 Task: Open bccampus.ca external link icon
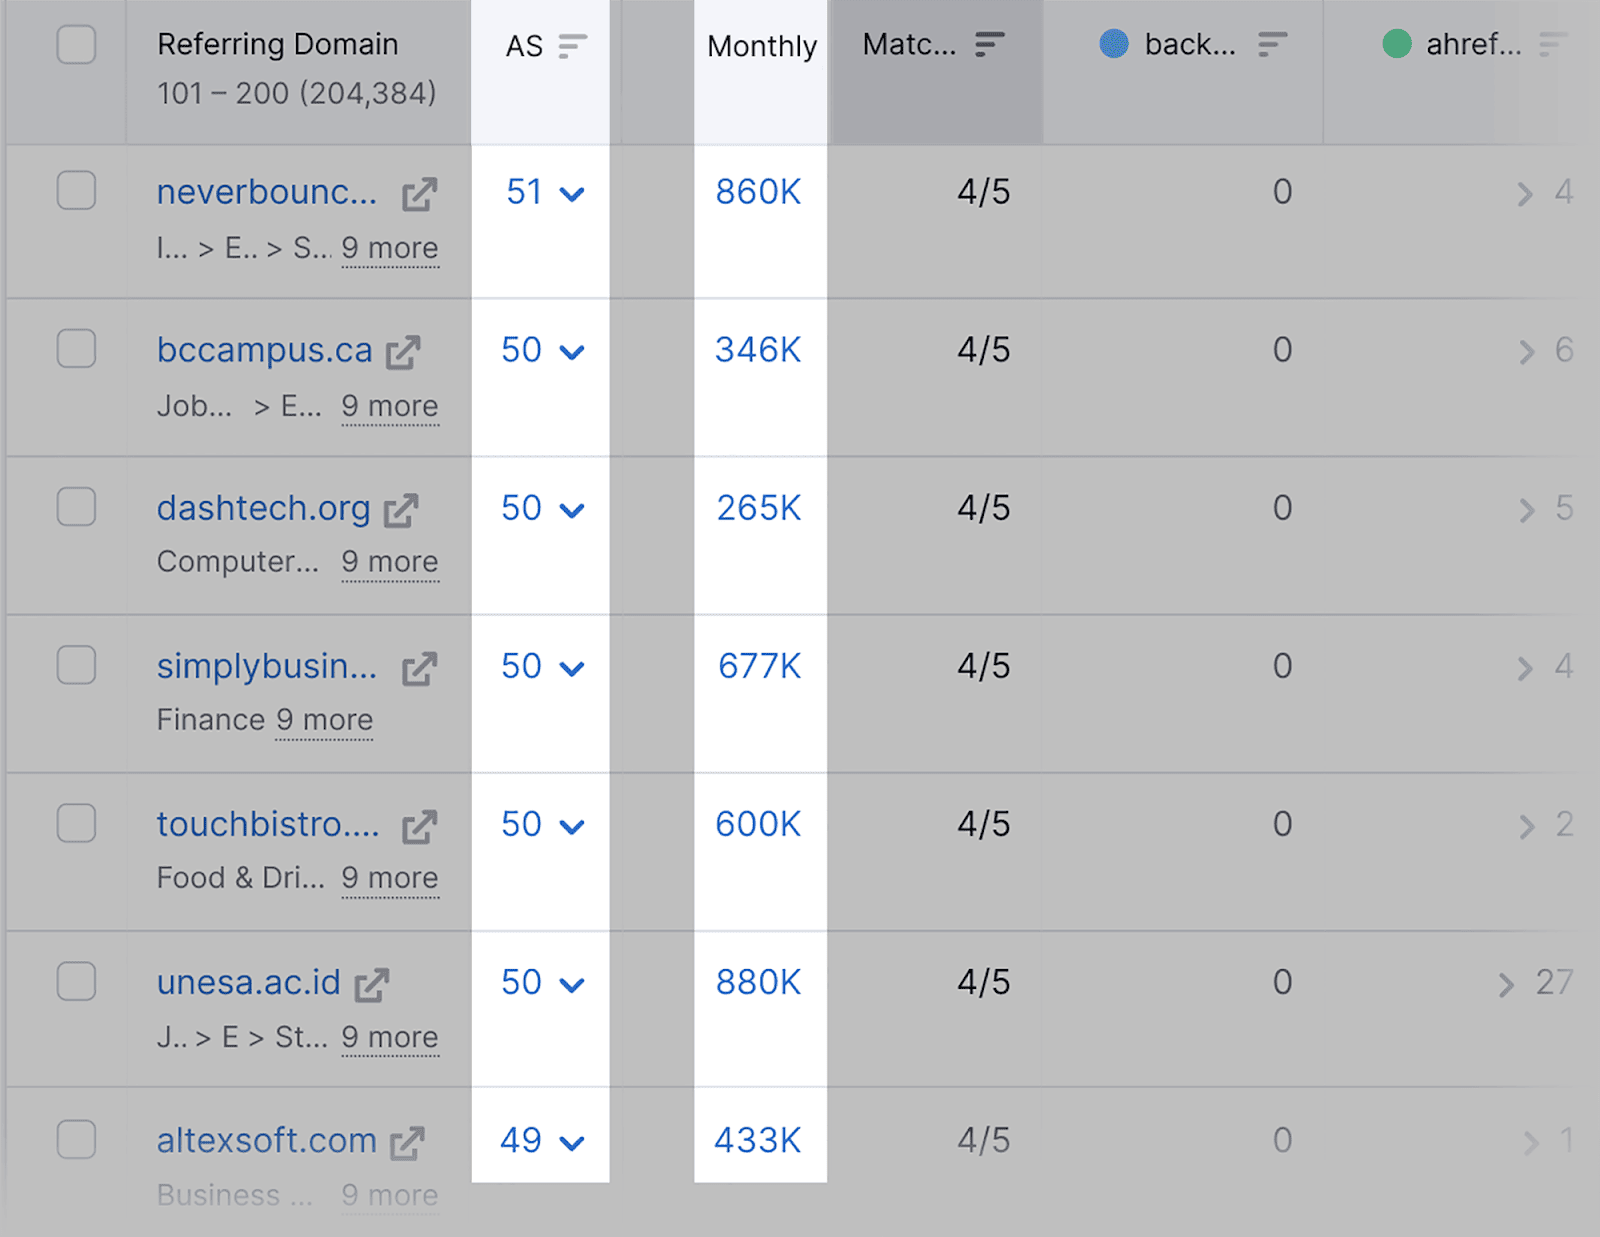[x=404, y=351]
